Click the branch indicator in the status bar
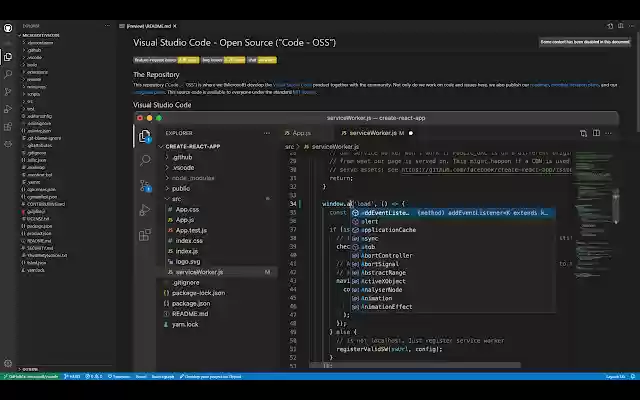This screenshot has width=640, height=400. pos(72,376)
